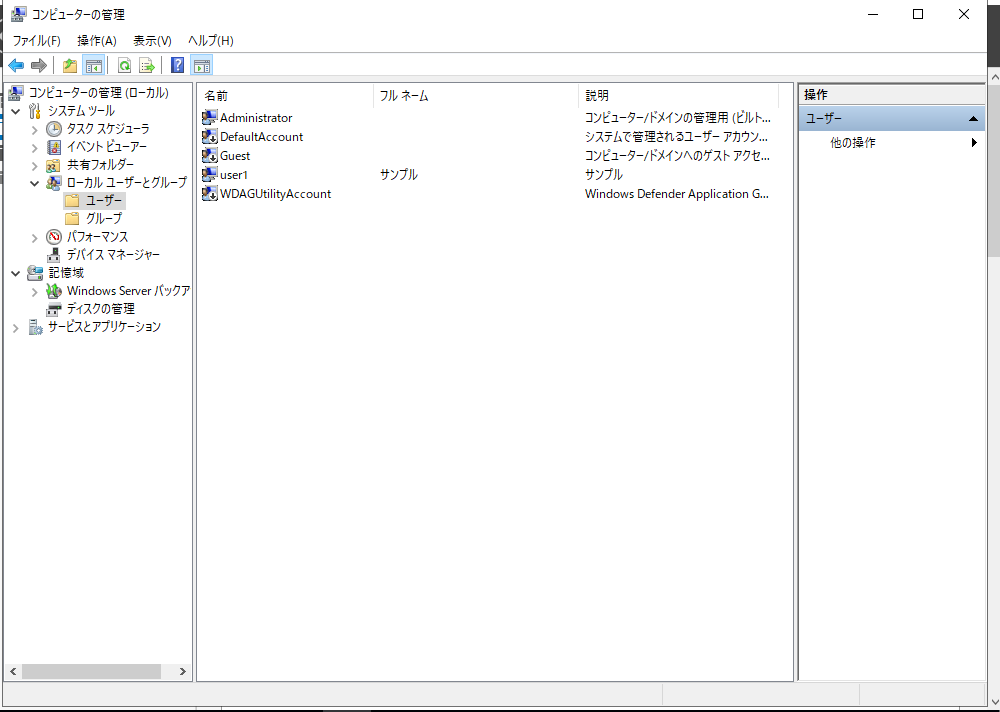Expand the Windows Server バックアップ node
The image size is (1000, 712).
(35, 292)
